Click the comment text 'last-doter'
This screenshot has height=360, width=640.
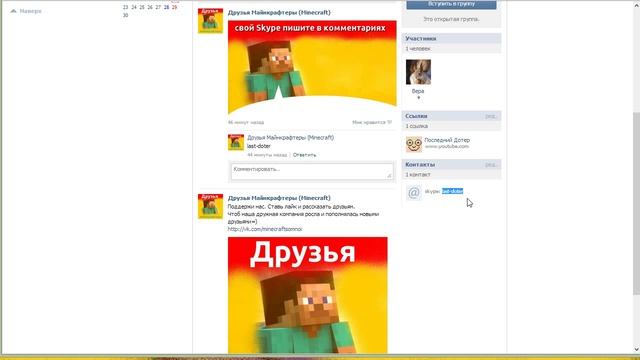pos(259,146)
